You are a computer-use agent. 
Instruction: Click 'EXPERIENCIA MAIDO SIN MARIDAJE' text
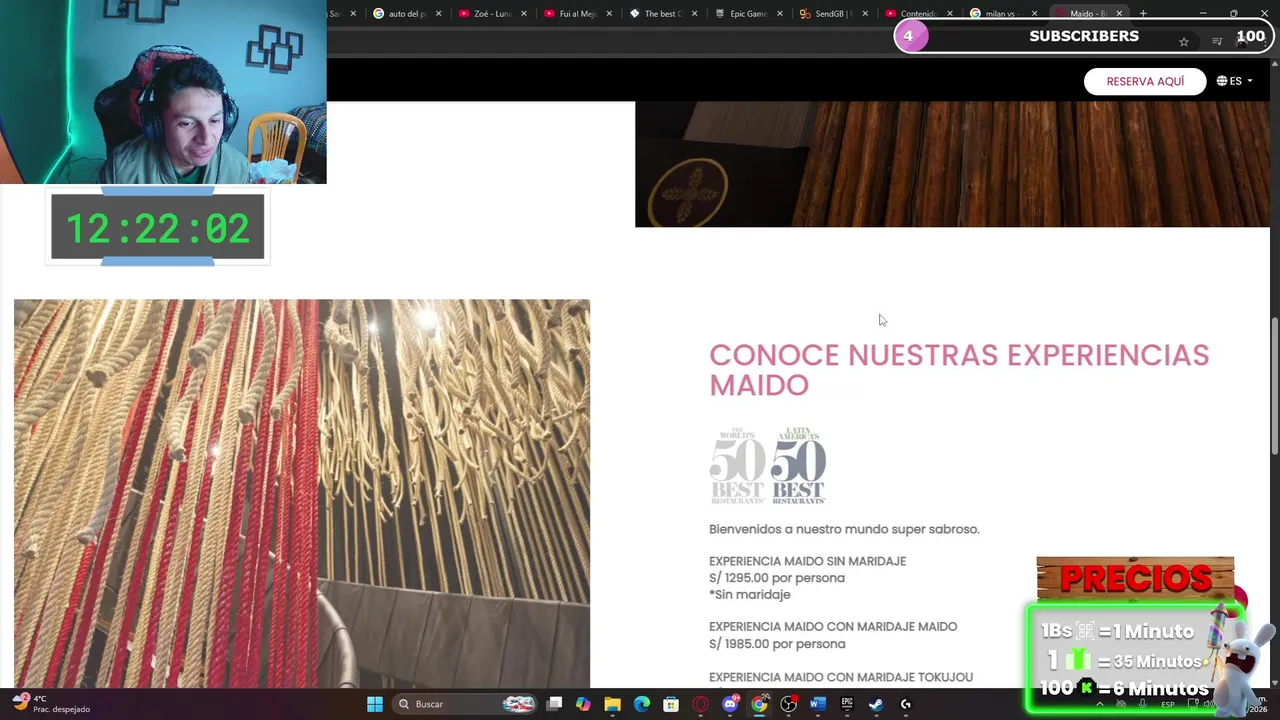807,561
